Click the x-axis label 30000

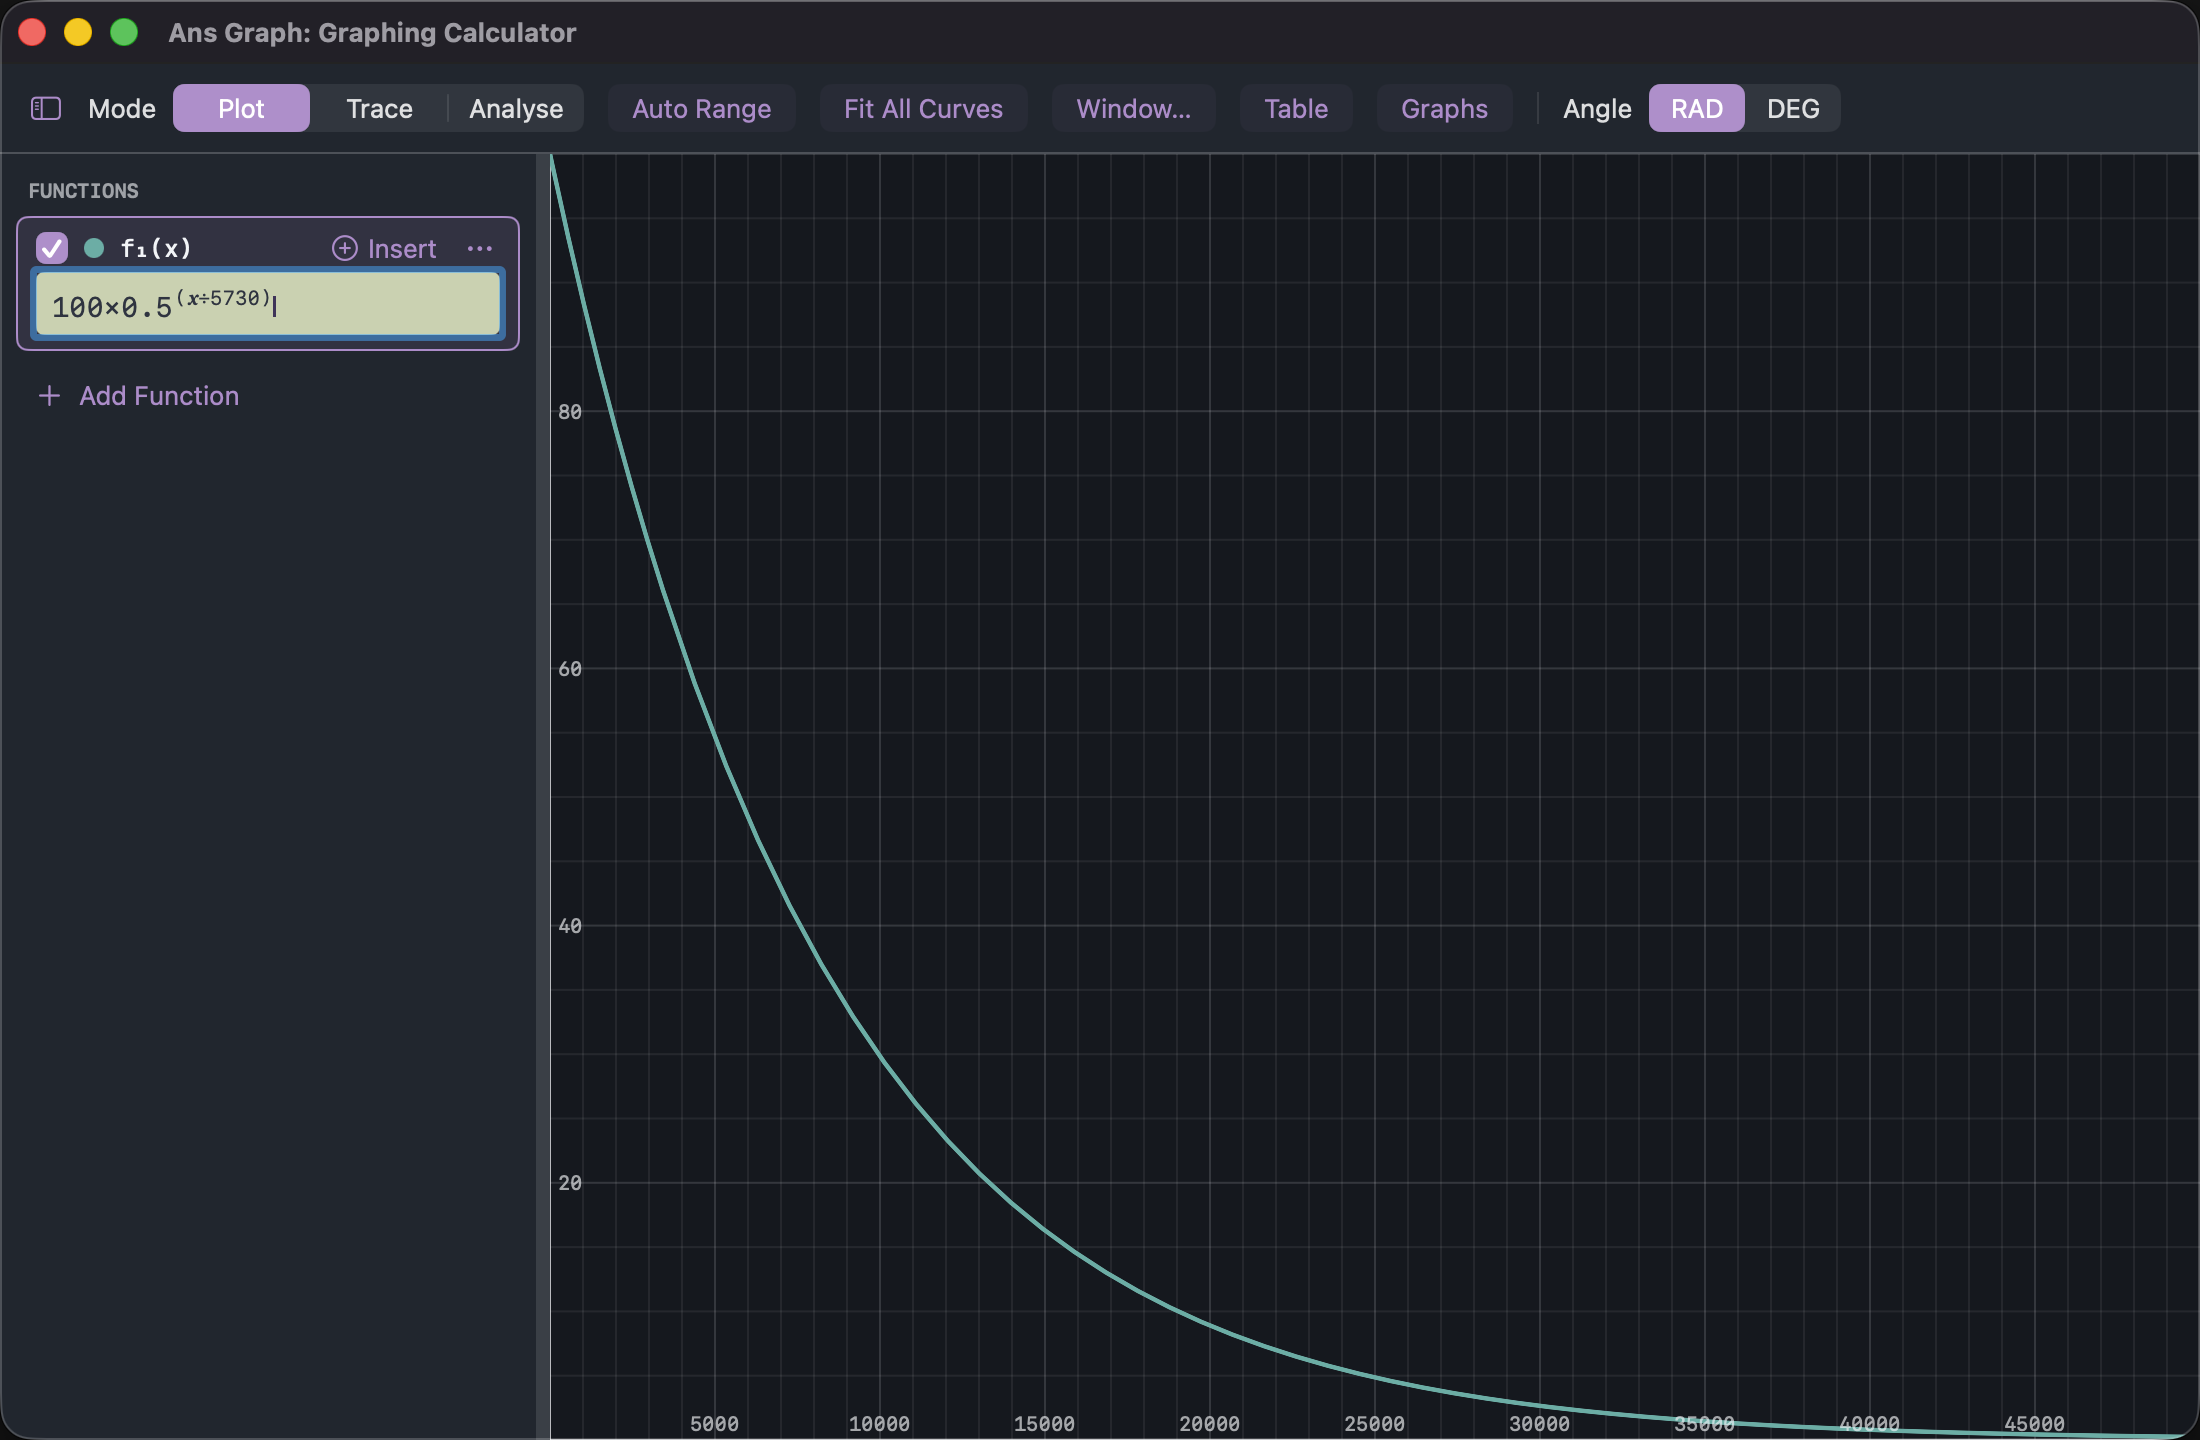pyautogui.click(x=1540, y=1423)
